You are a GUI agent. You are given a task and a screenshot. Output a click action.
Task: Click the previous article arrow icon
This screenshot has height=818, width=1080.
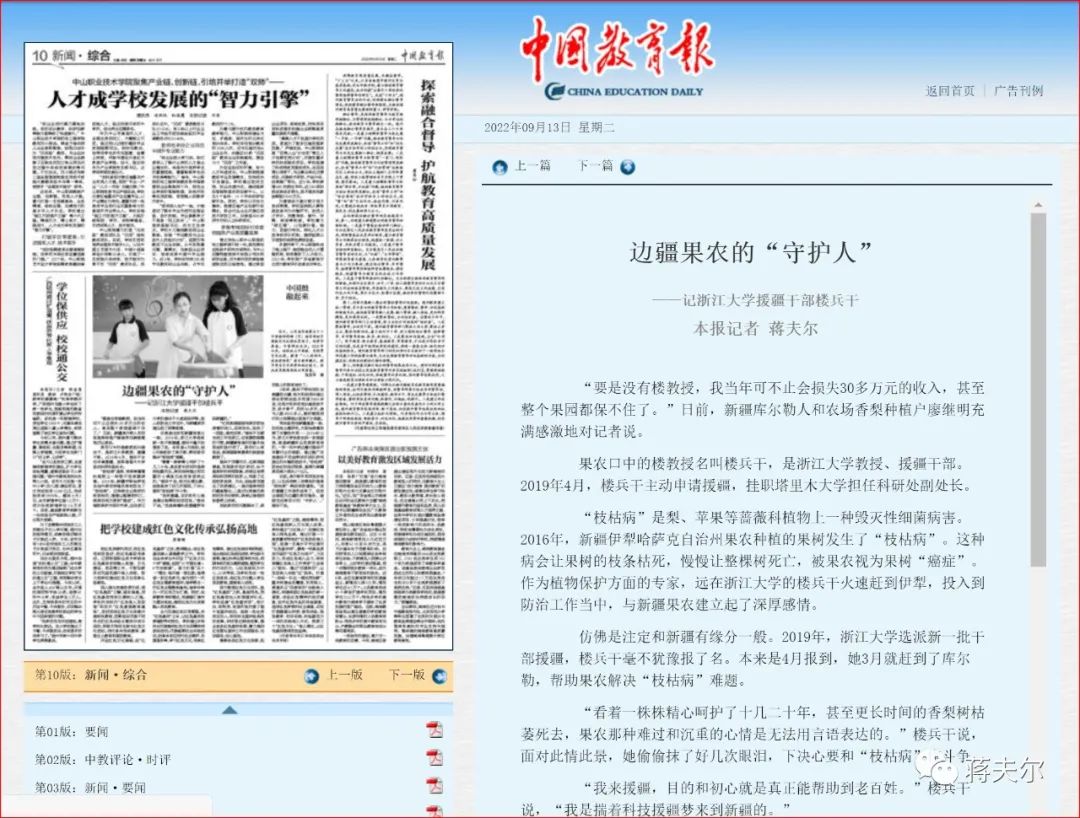[x=500, y=167]
